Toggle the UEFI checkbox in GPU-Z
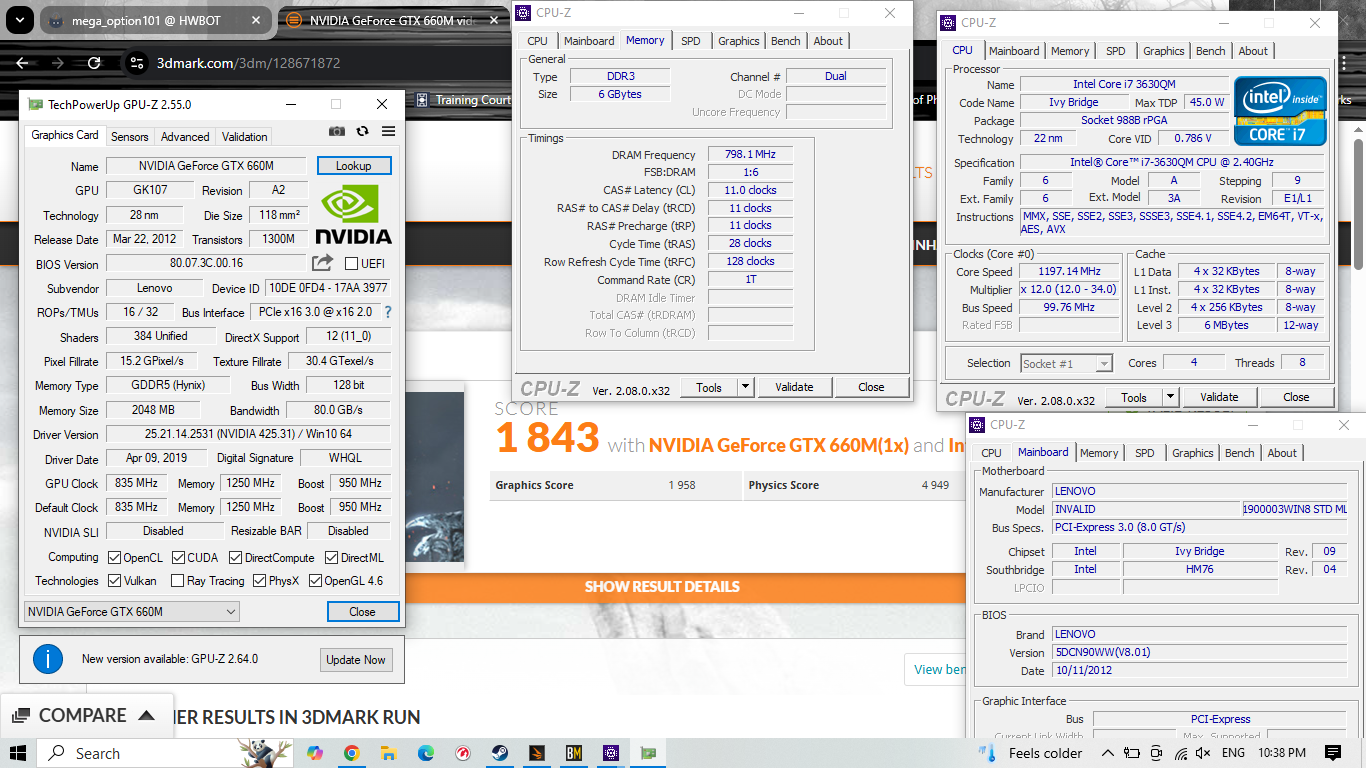The width and height of the screenshot is (1366, 768). coord(351,263)
